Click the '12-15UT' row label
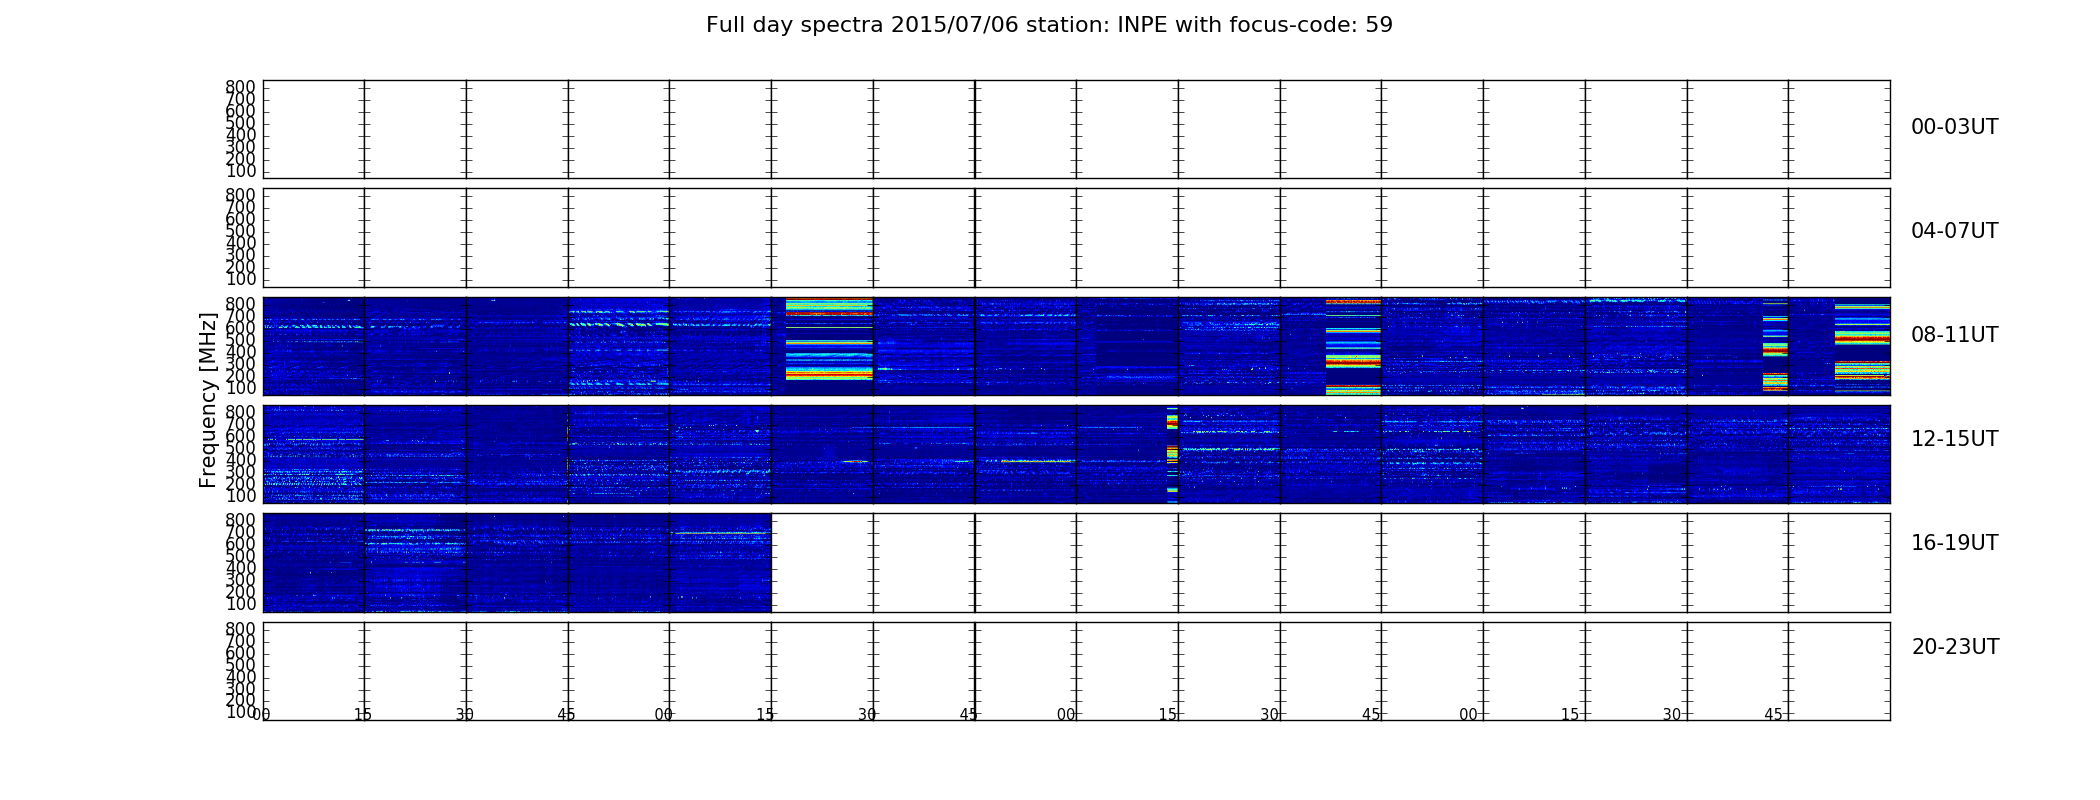This screenshot has width=2100, height=800. pyautogui.click(x=1954, y=439)
